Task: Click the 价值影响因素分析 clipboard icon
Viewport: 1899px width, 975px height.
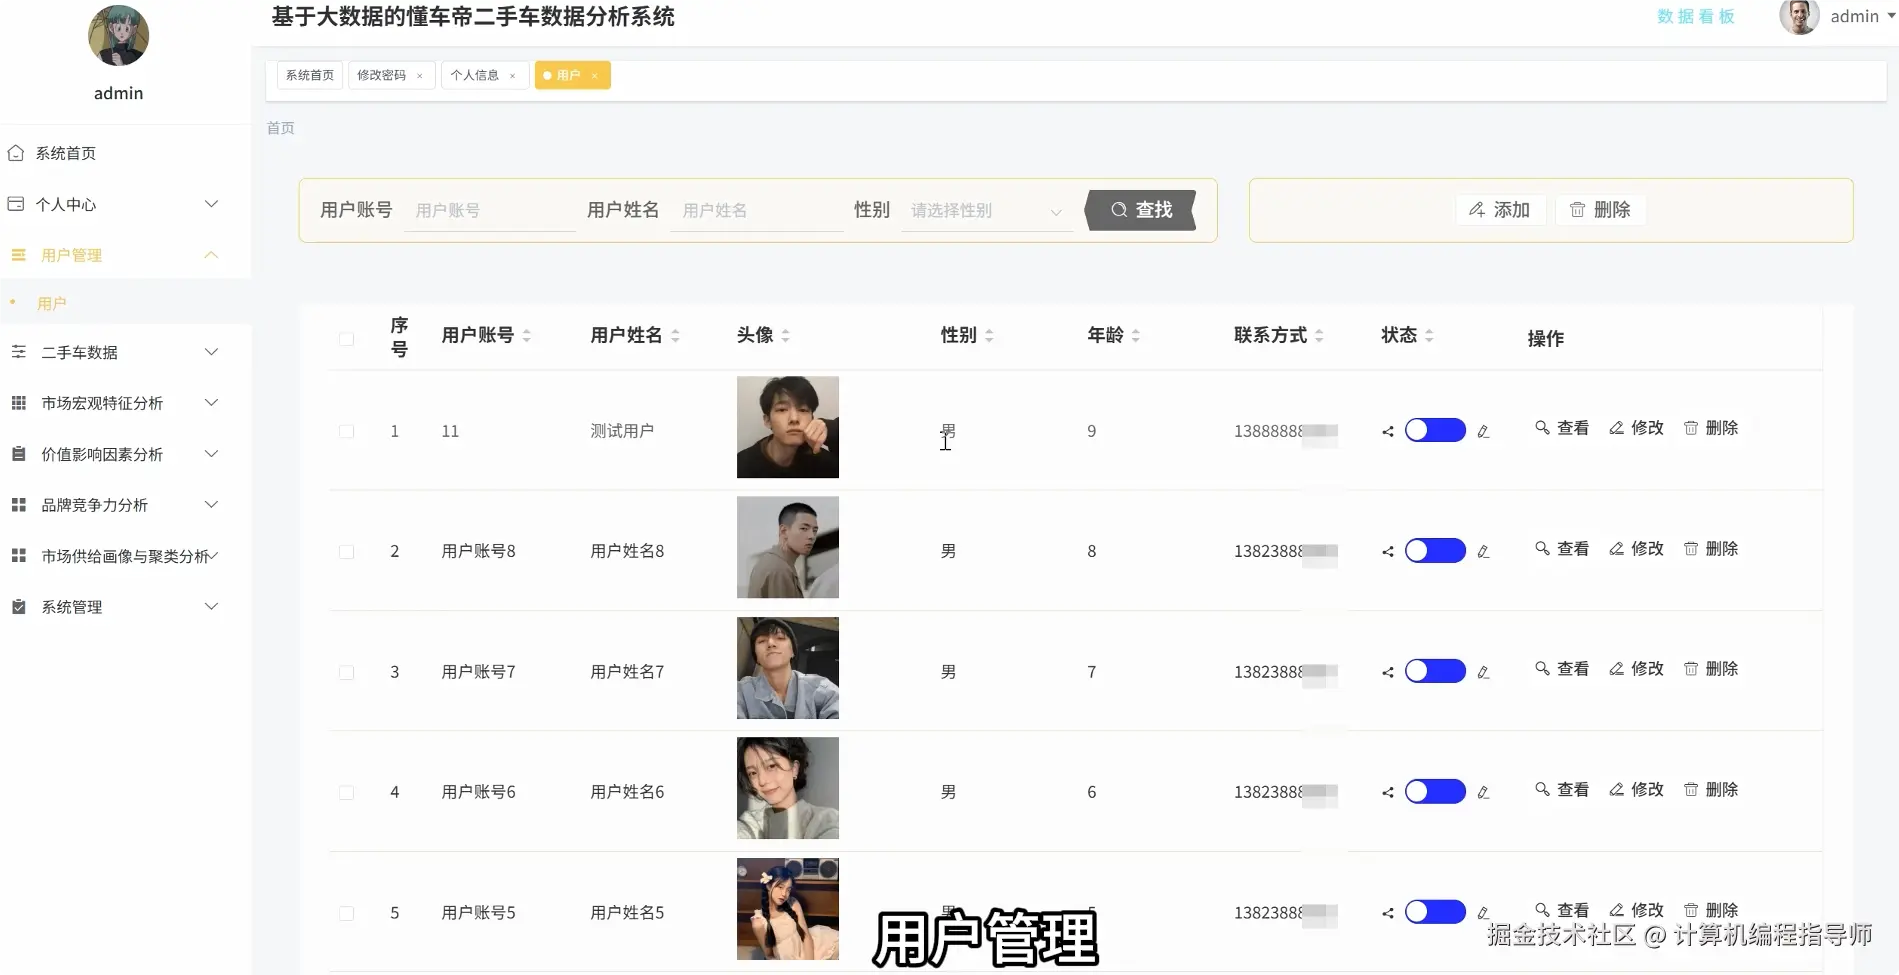Action: coord(18,454)
